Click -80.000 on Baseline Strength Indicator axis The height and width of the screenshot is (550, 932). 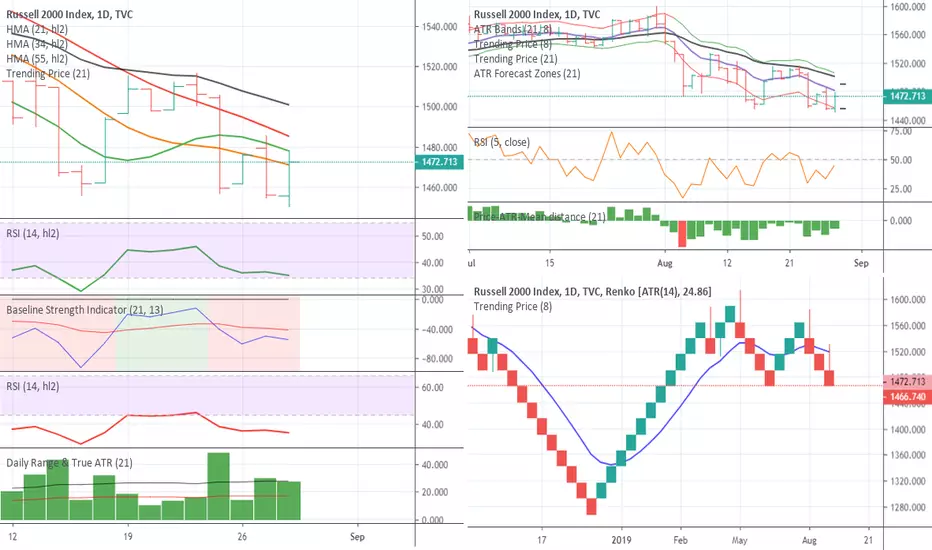pos(437,359)
